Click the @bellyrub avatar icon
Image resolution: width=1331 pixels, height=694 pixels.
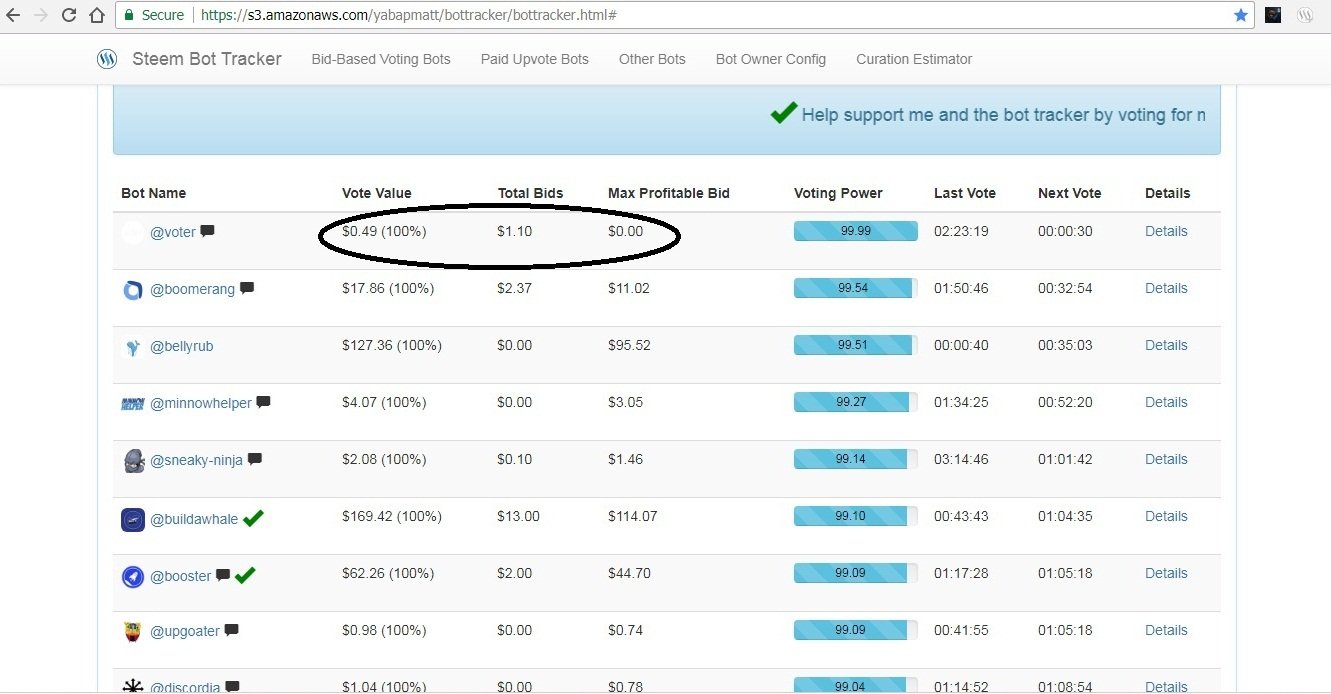(133, 347)
